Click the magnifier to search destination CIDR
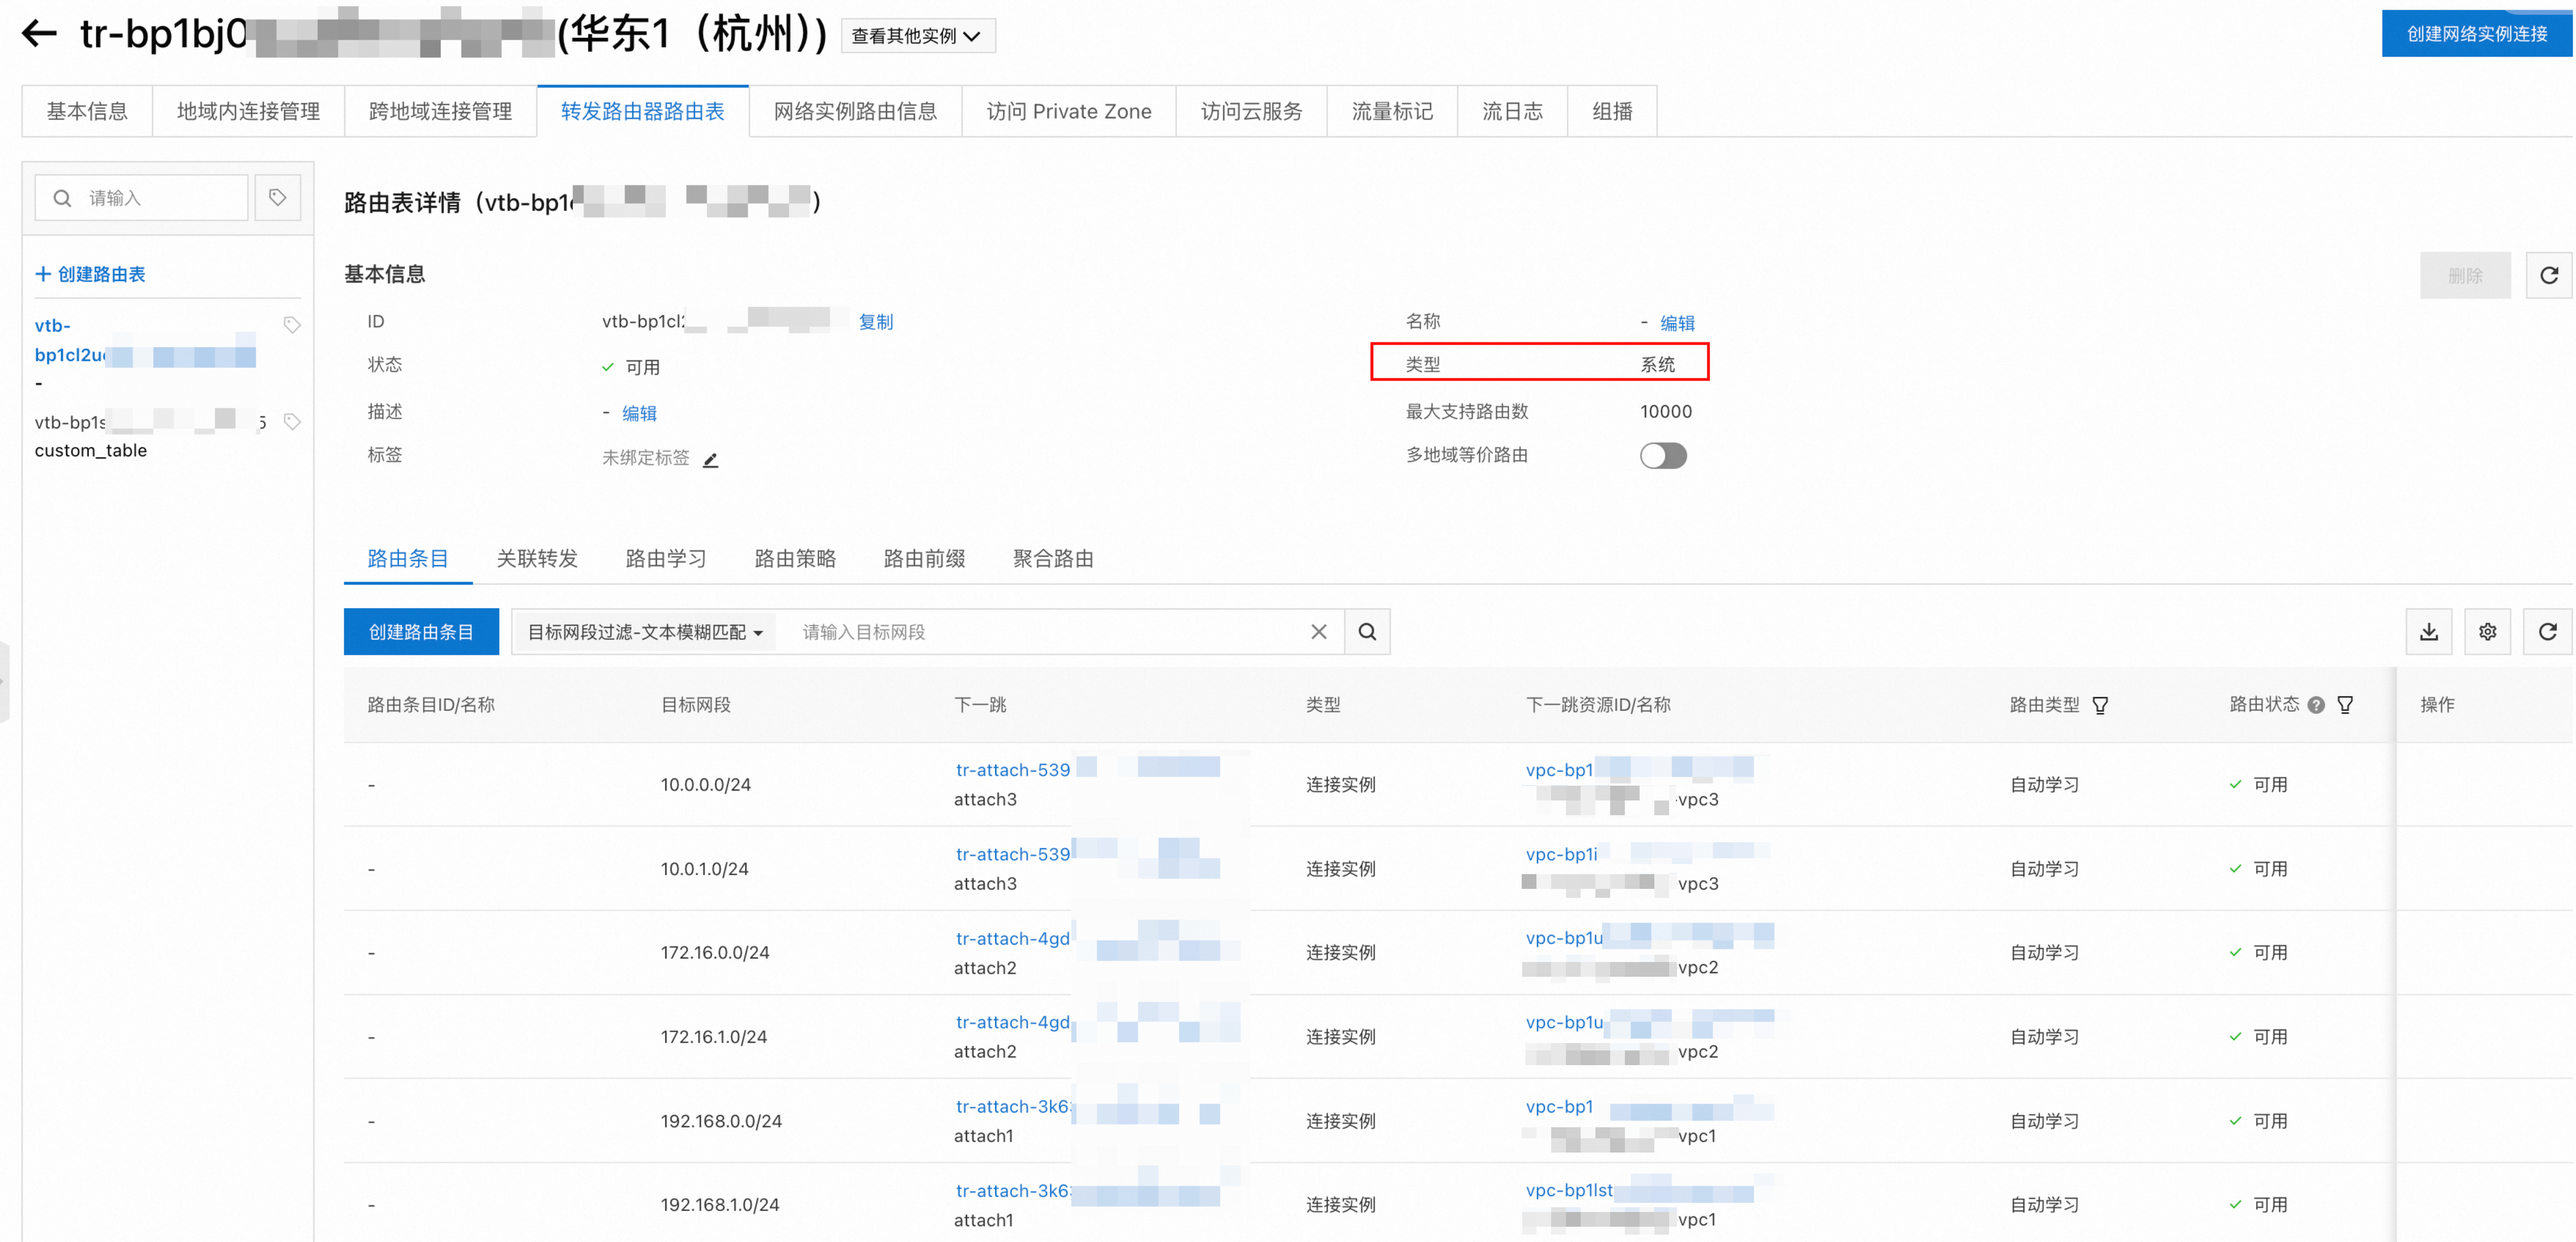 click(1367, 632)
